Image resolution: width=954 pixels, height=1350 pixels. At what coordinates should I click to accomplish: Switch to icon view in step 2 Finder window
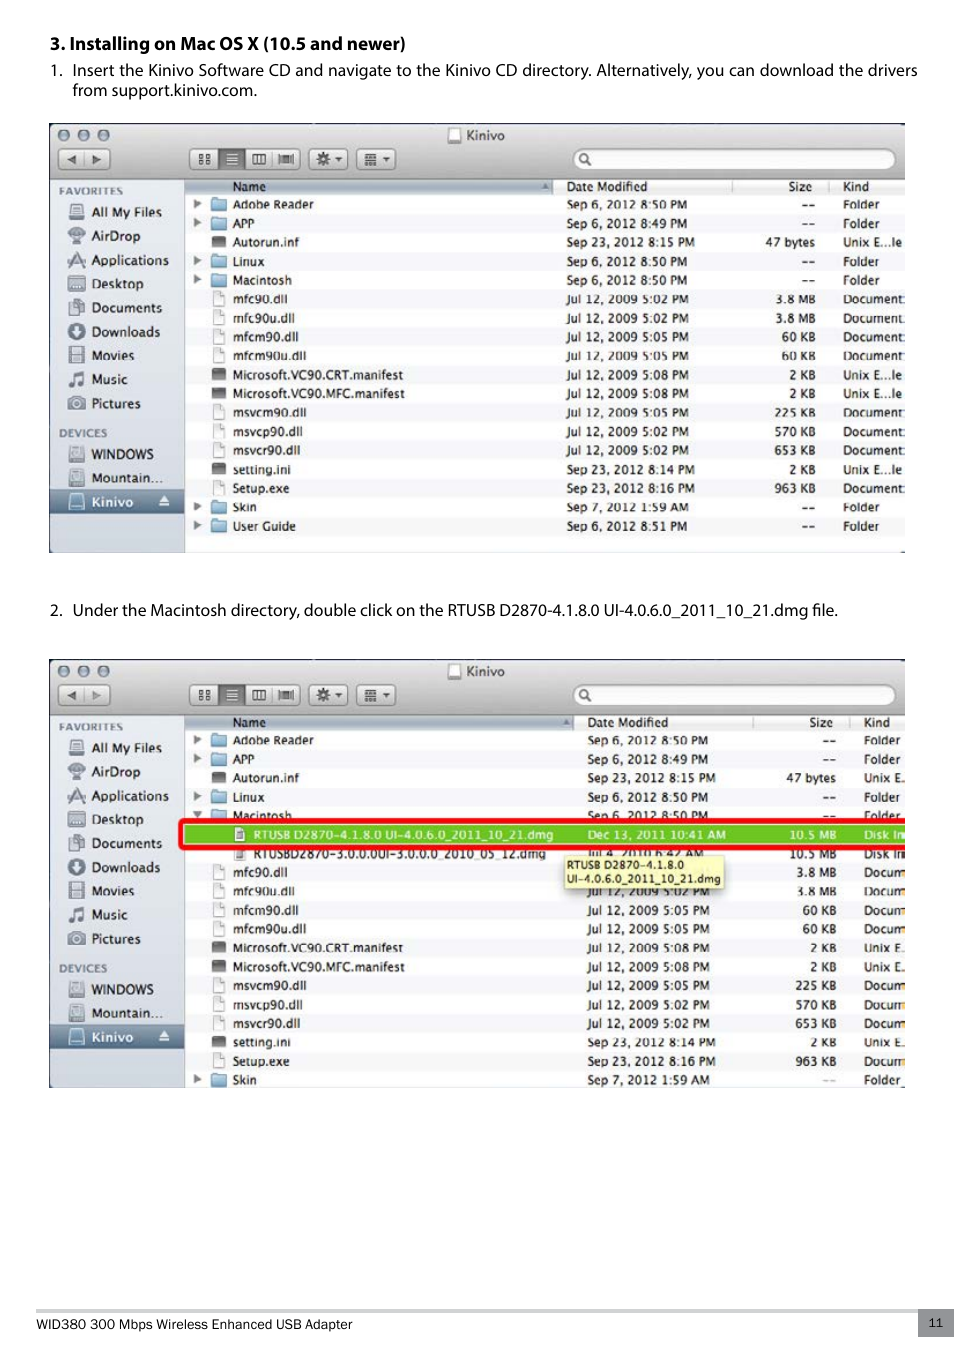tap(204, 695)
